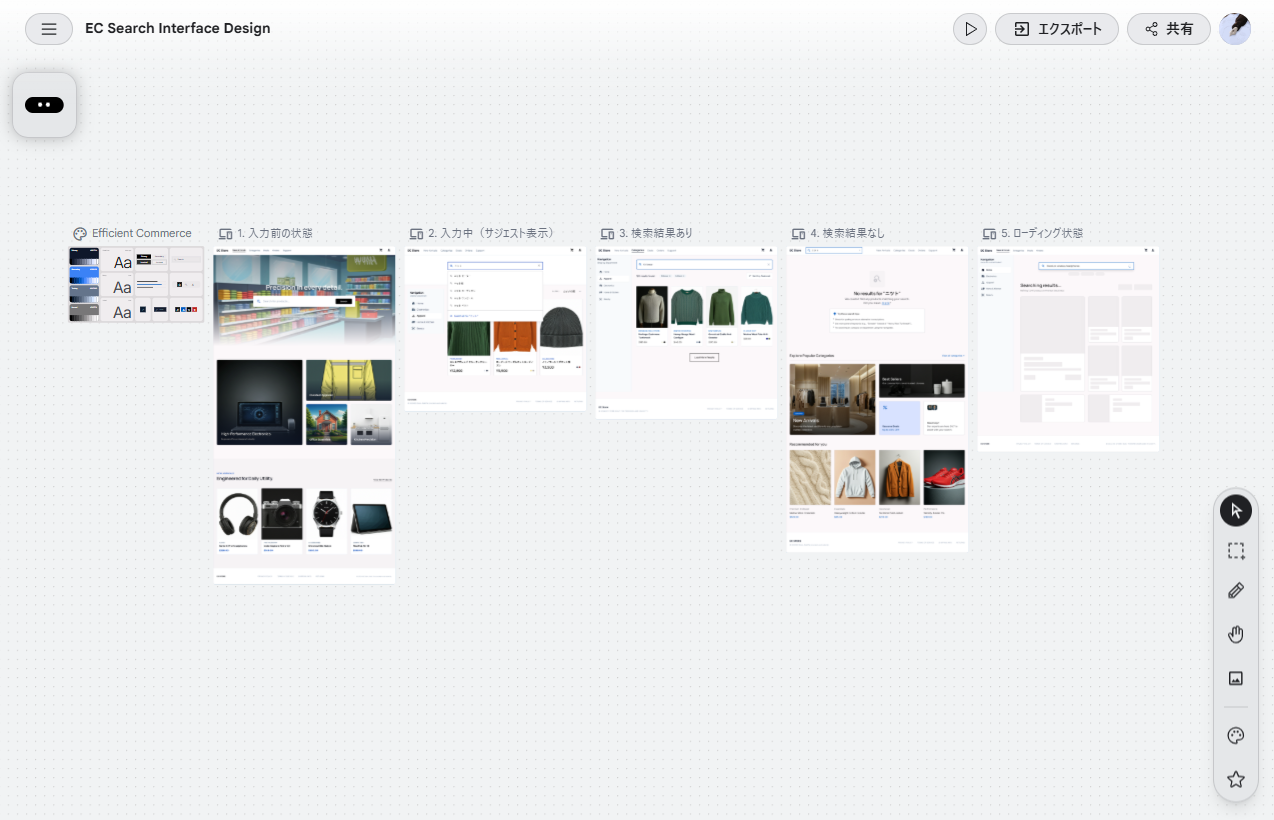Select frame label 1. 入力前の状態
Viewport: 1274px width, 820px height.
tap(274, 233)
